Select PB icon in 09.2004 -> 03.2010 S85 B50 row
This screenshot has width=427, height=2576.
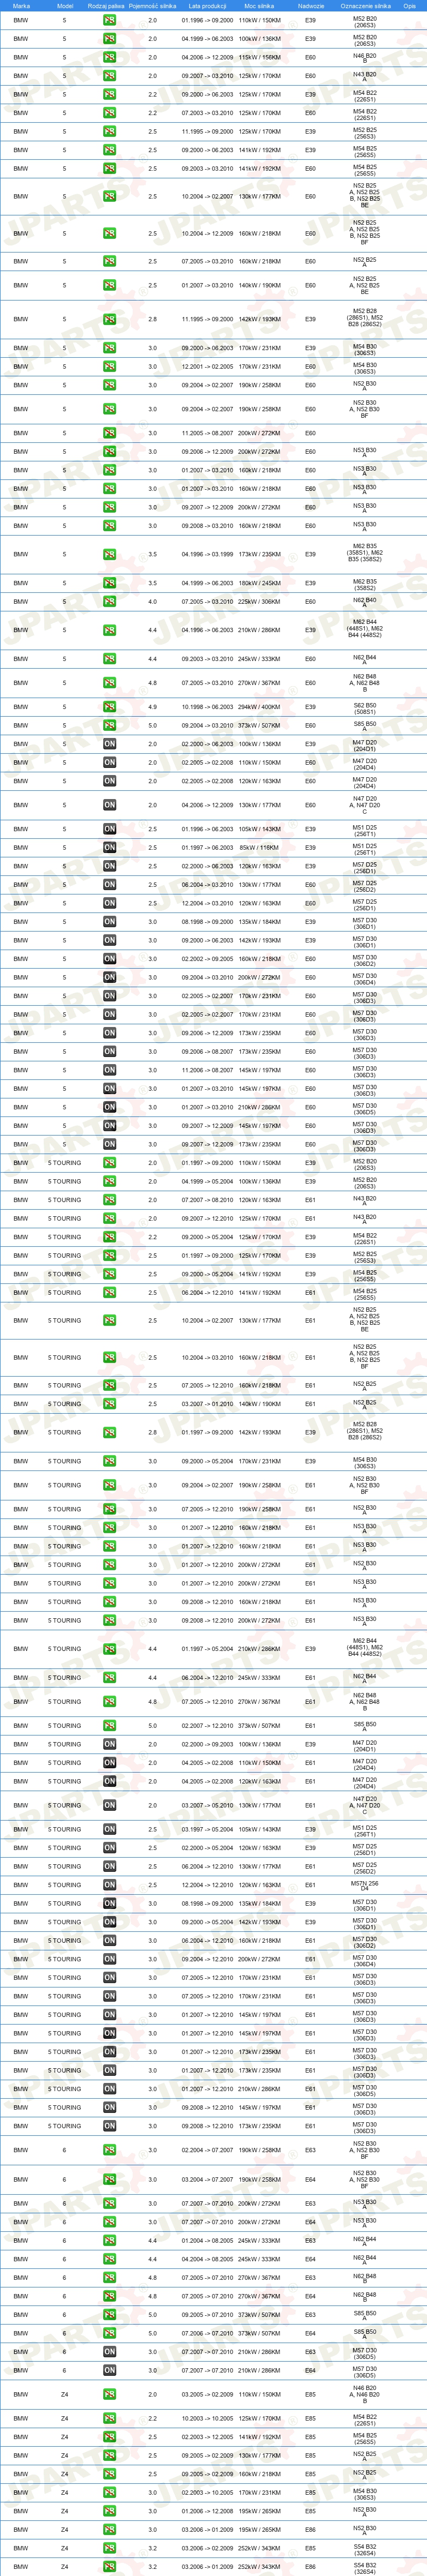pos(109,725)
